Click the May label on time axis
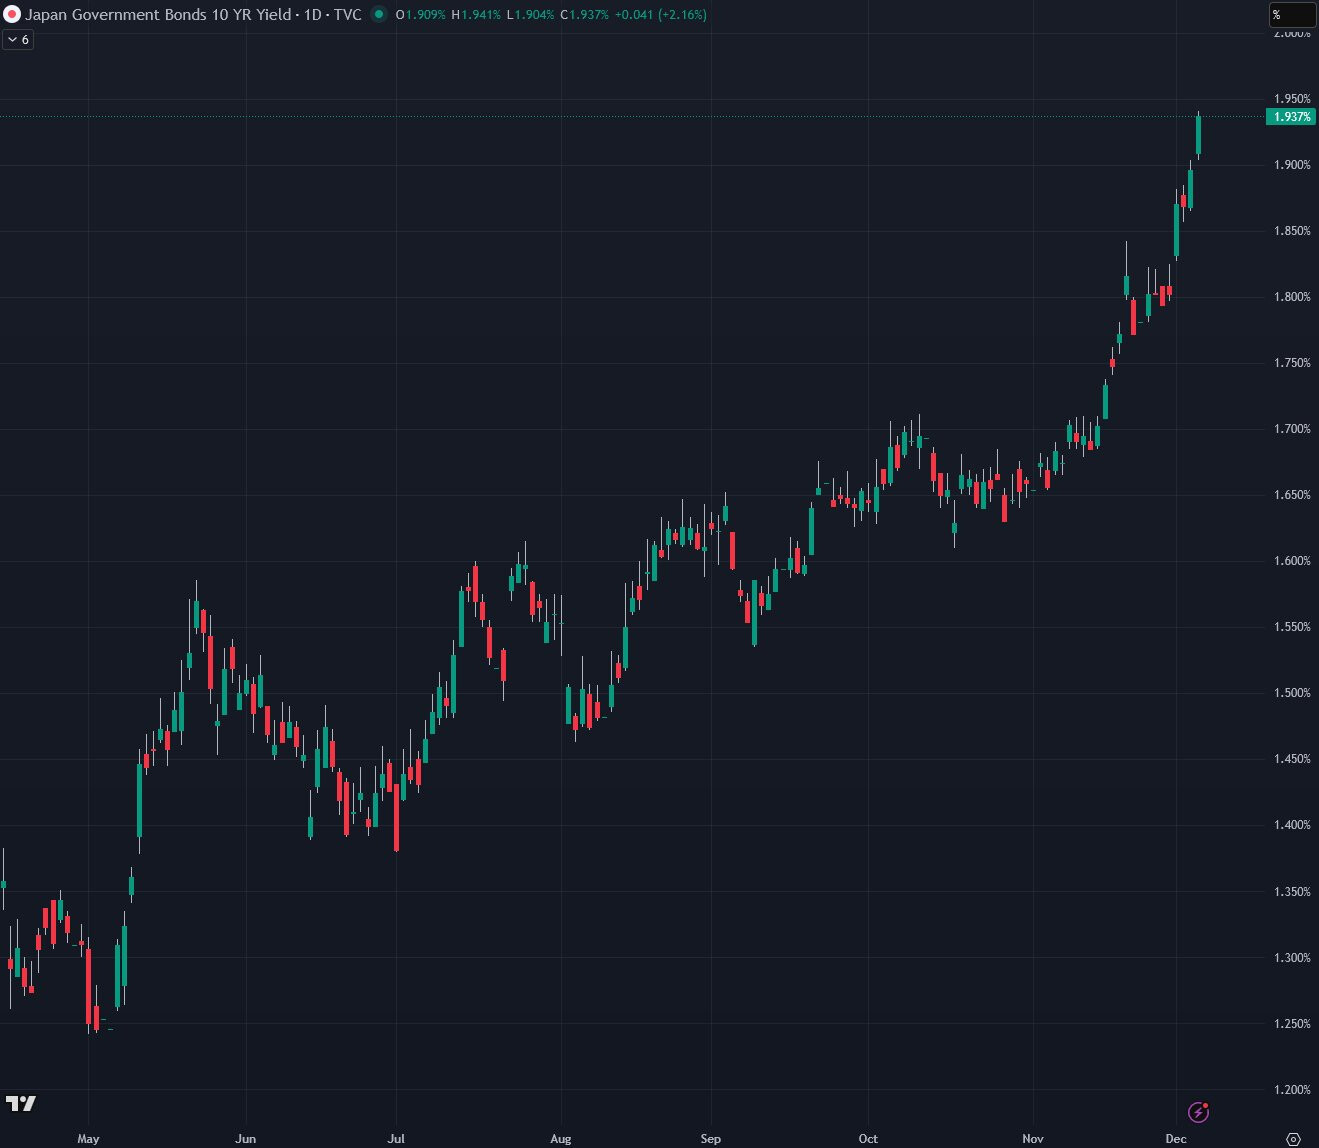The image size is (1319, 1148). pyautogui.click(x=88, y=1139)
